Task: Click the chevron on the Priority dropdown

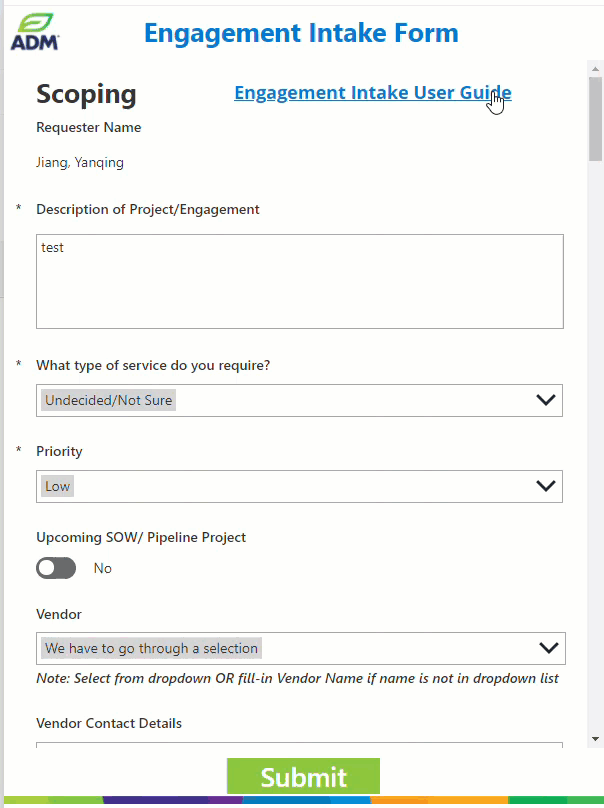Action: [x=546, y=485]
